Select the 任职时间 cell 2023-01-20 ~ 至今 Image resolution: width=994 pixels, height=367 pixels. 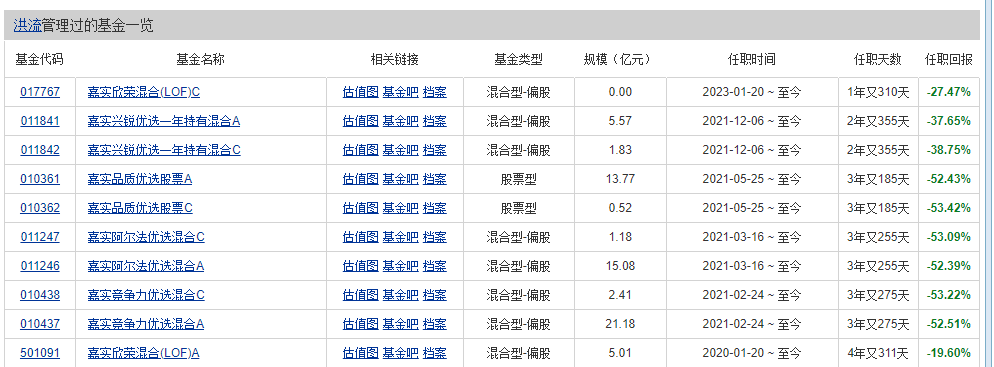(x=752, y=92)
